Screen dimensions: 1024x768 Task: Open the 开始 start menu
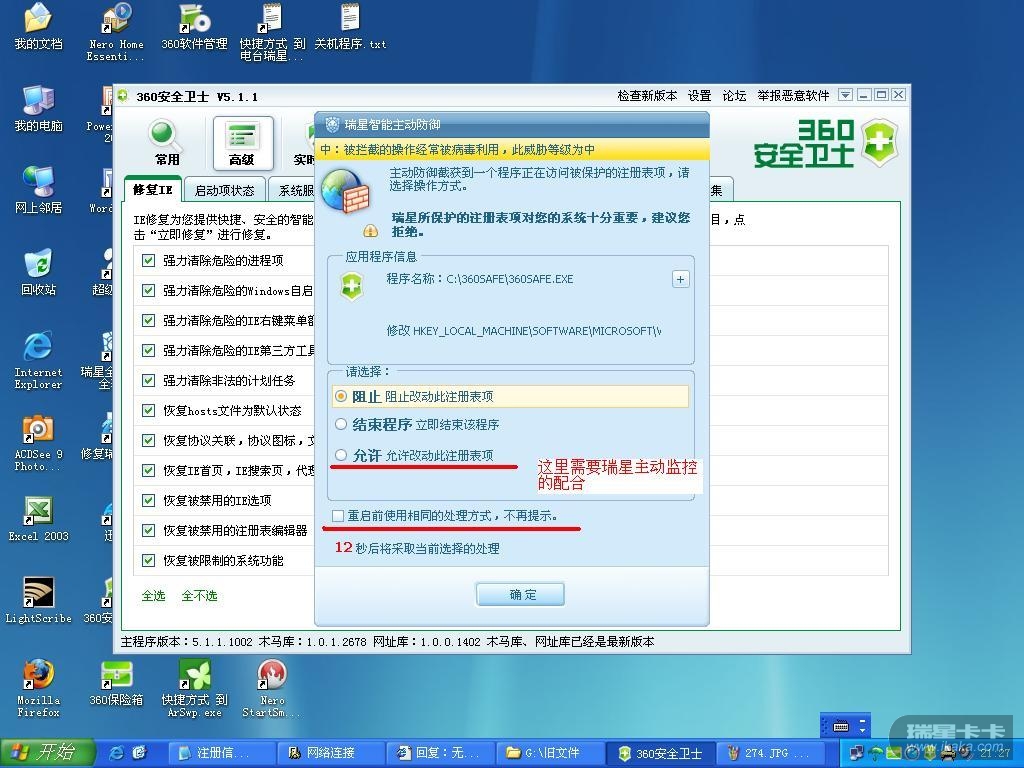tap(47, 753)
